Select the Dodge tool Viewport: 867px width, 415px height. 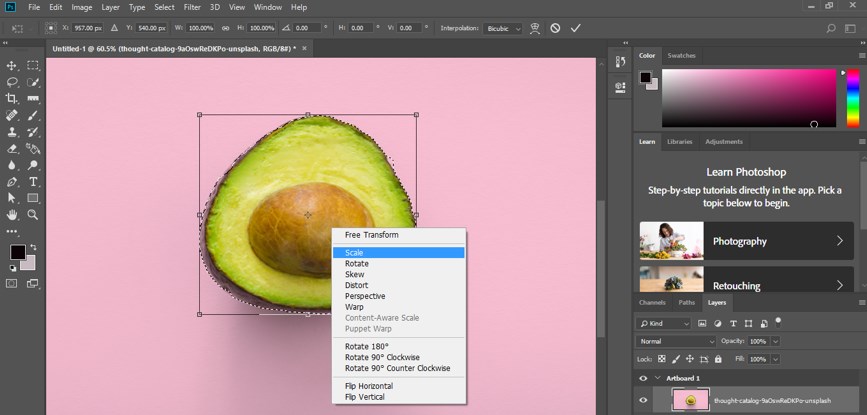pyautogui.click(x=33, y=165)
